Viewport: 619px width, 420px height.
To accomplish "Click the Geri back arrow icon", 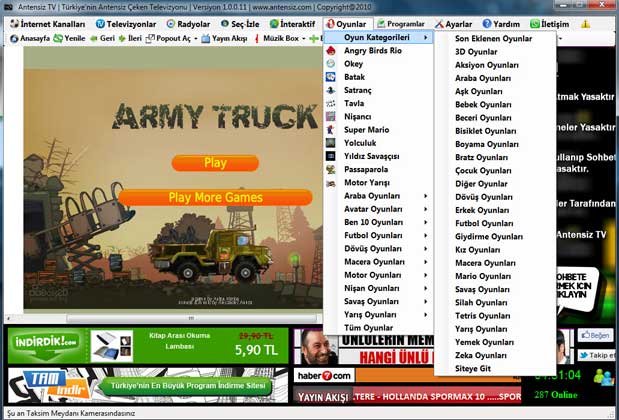I will (x=94, y=39).
